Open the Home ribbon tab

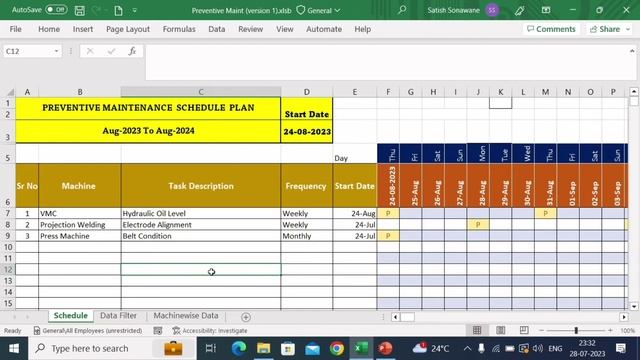(x=49, y=29)
